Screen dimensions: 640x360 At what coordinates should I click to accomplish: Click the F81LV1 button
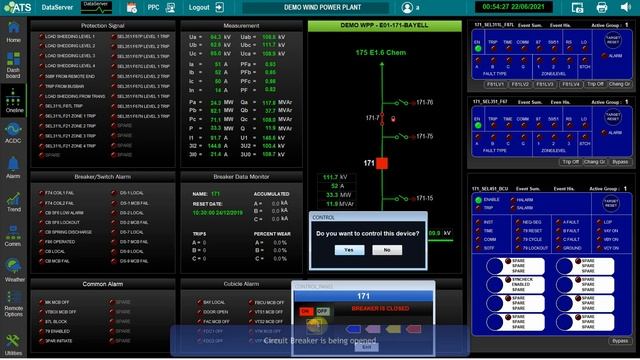coord(495,84)
